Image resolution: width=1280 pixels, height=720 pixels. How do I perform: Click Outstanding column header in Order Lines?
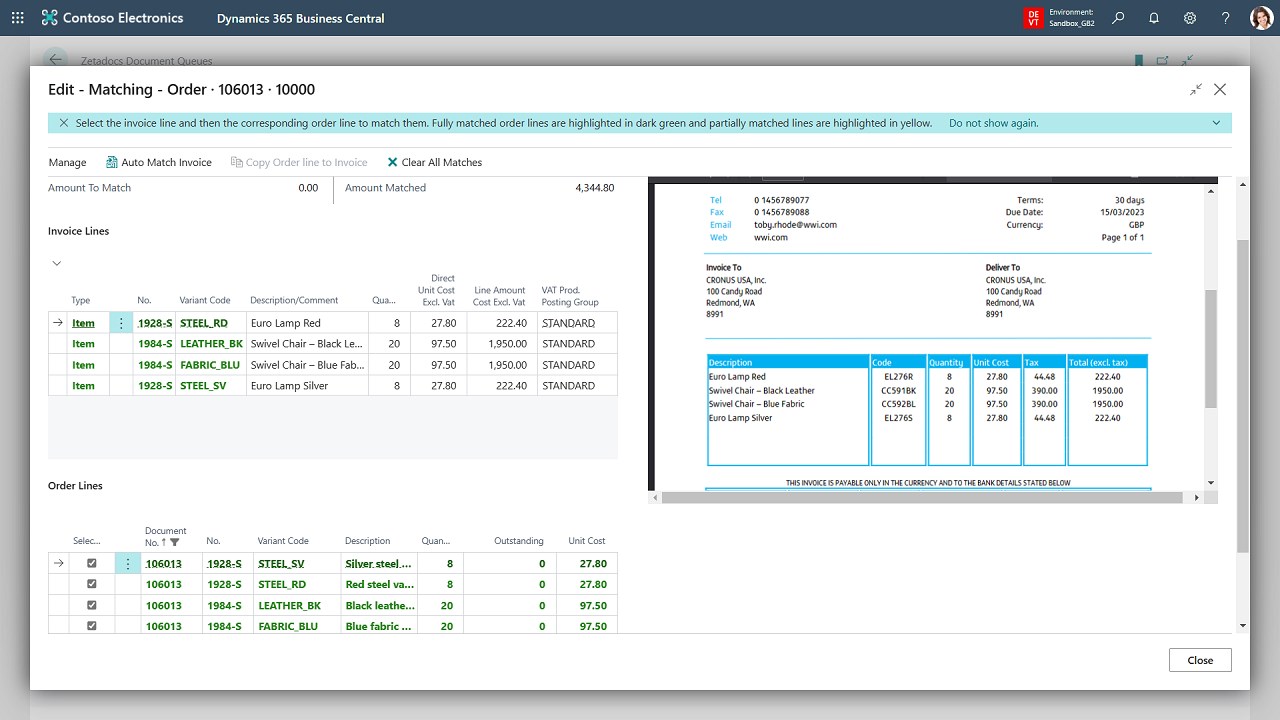(519, 541)
